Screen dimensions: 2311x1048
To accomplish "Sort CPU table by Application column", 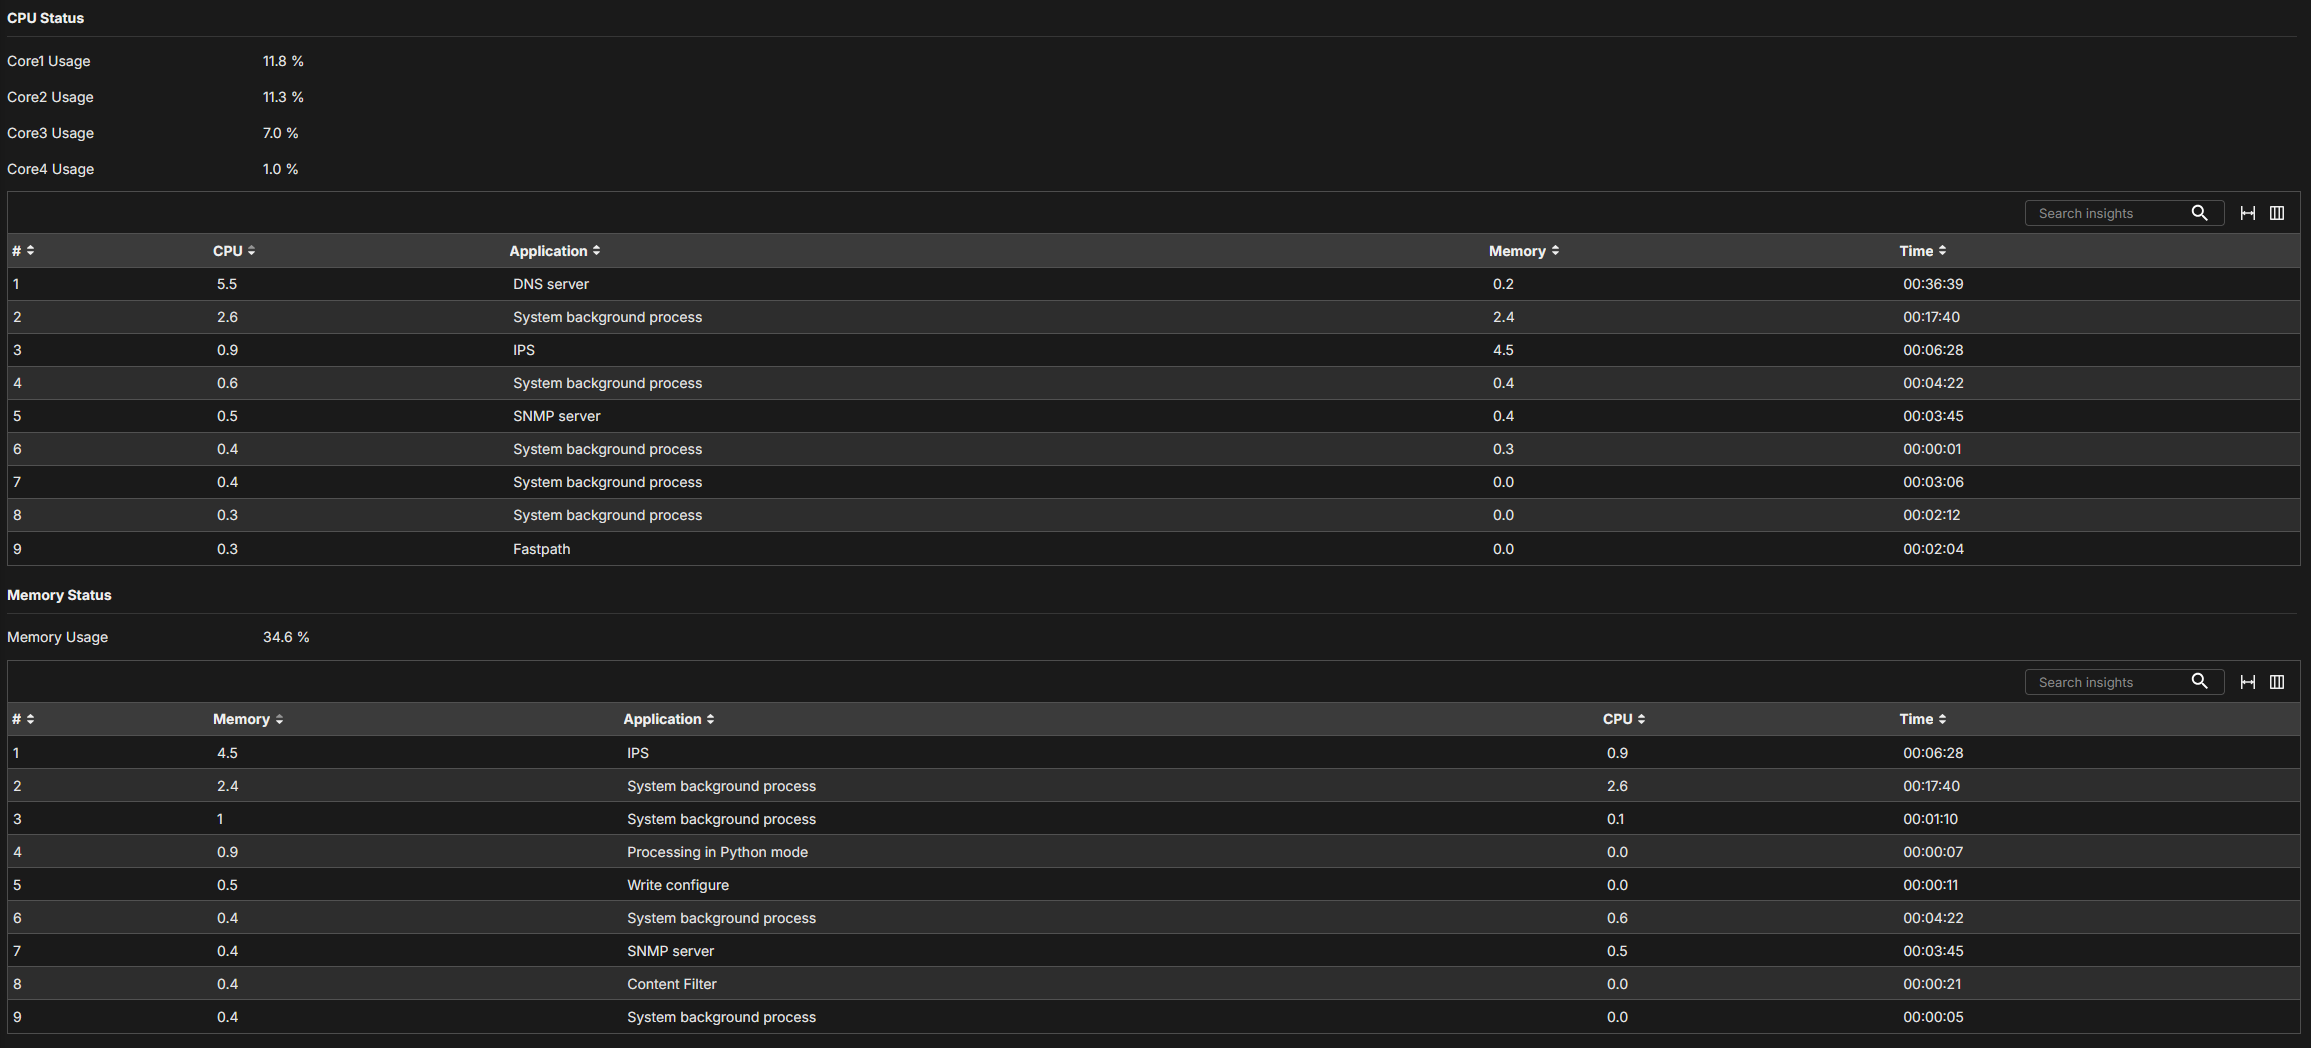I will click(x=554, y=251).
